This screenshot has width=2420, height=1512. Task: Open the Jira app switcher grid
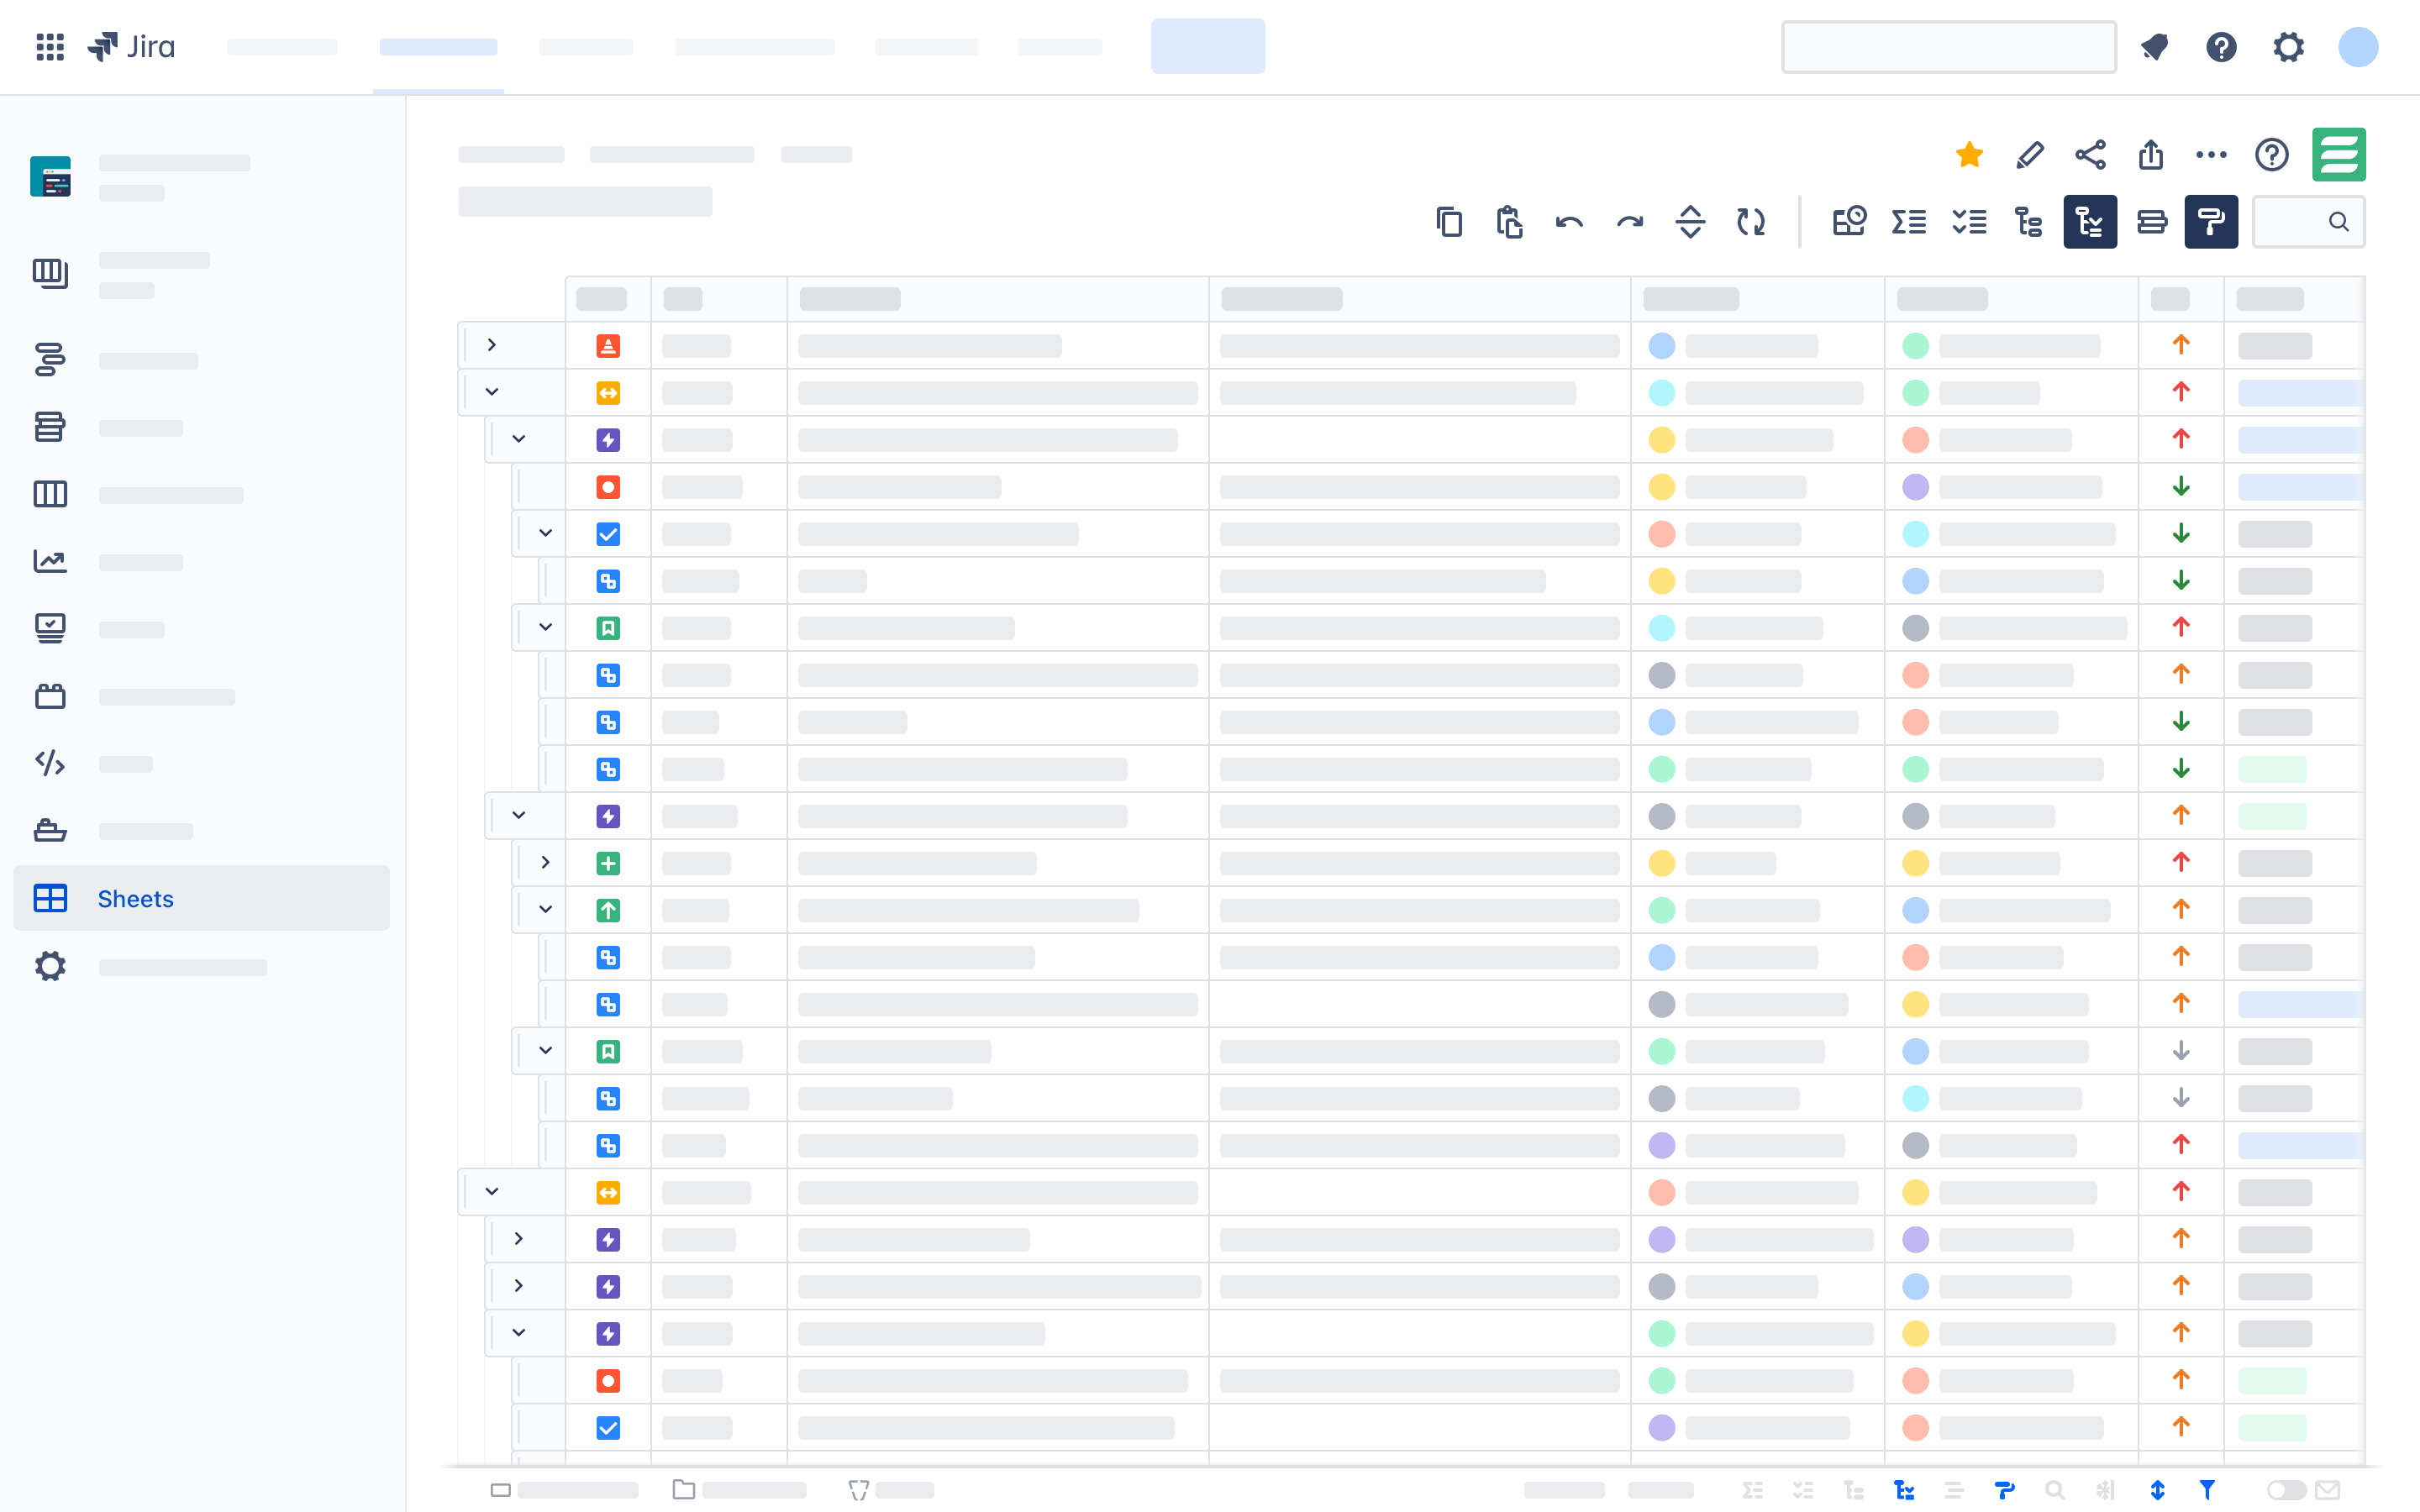coord(50,47)
